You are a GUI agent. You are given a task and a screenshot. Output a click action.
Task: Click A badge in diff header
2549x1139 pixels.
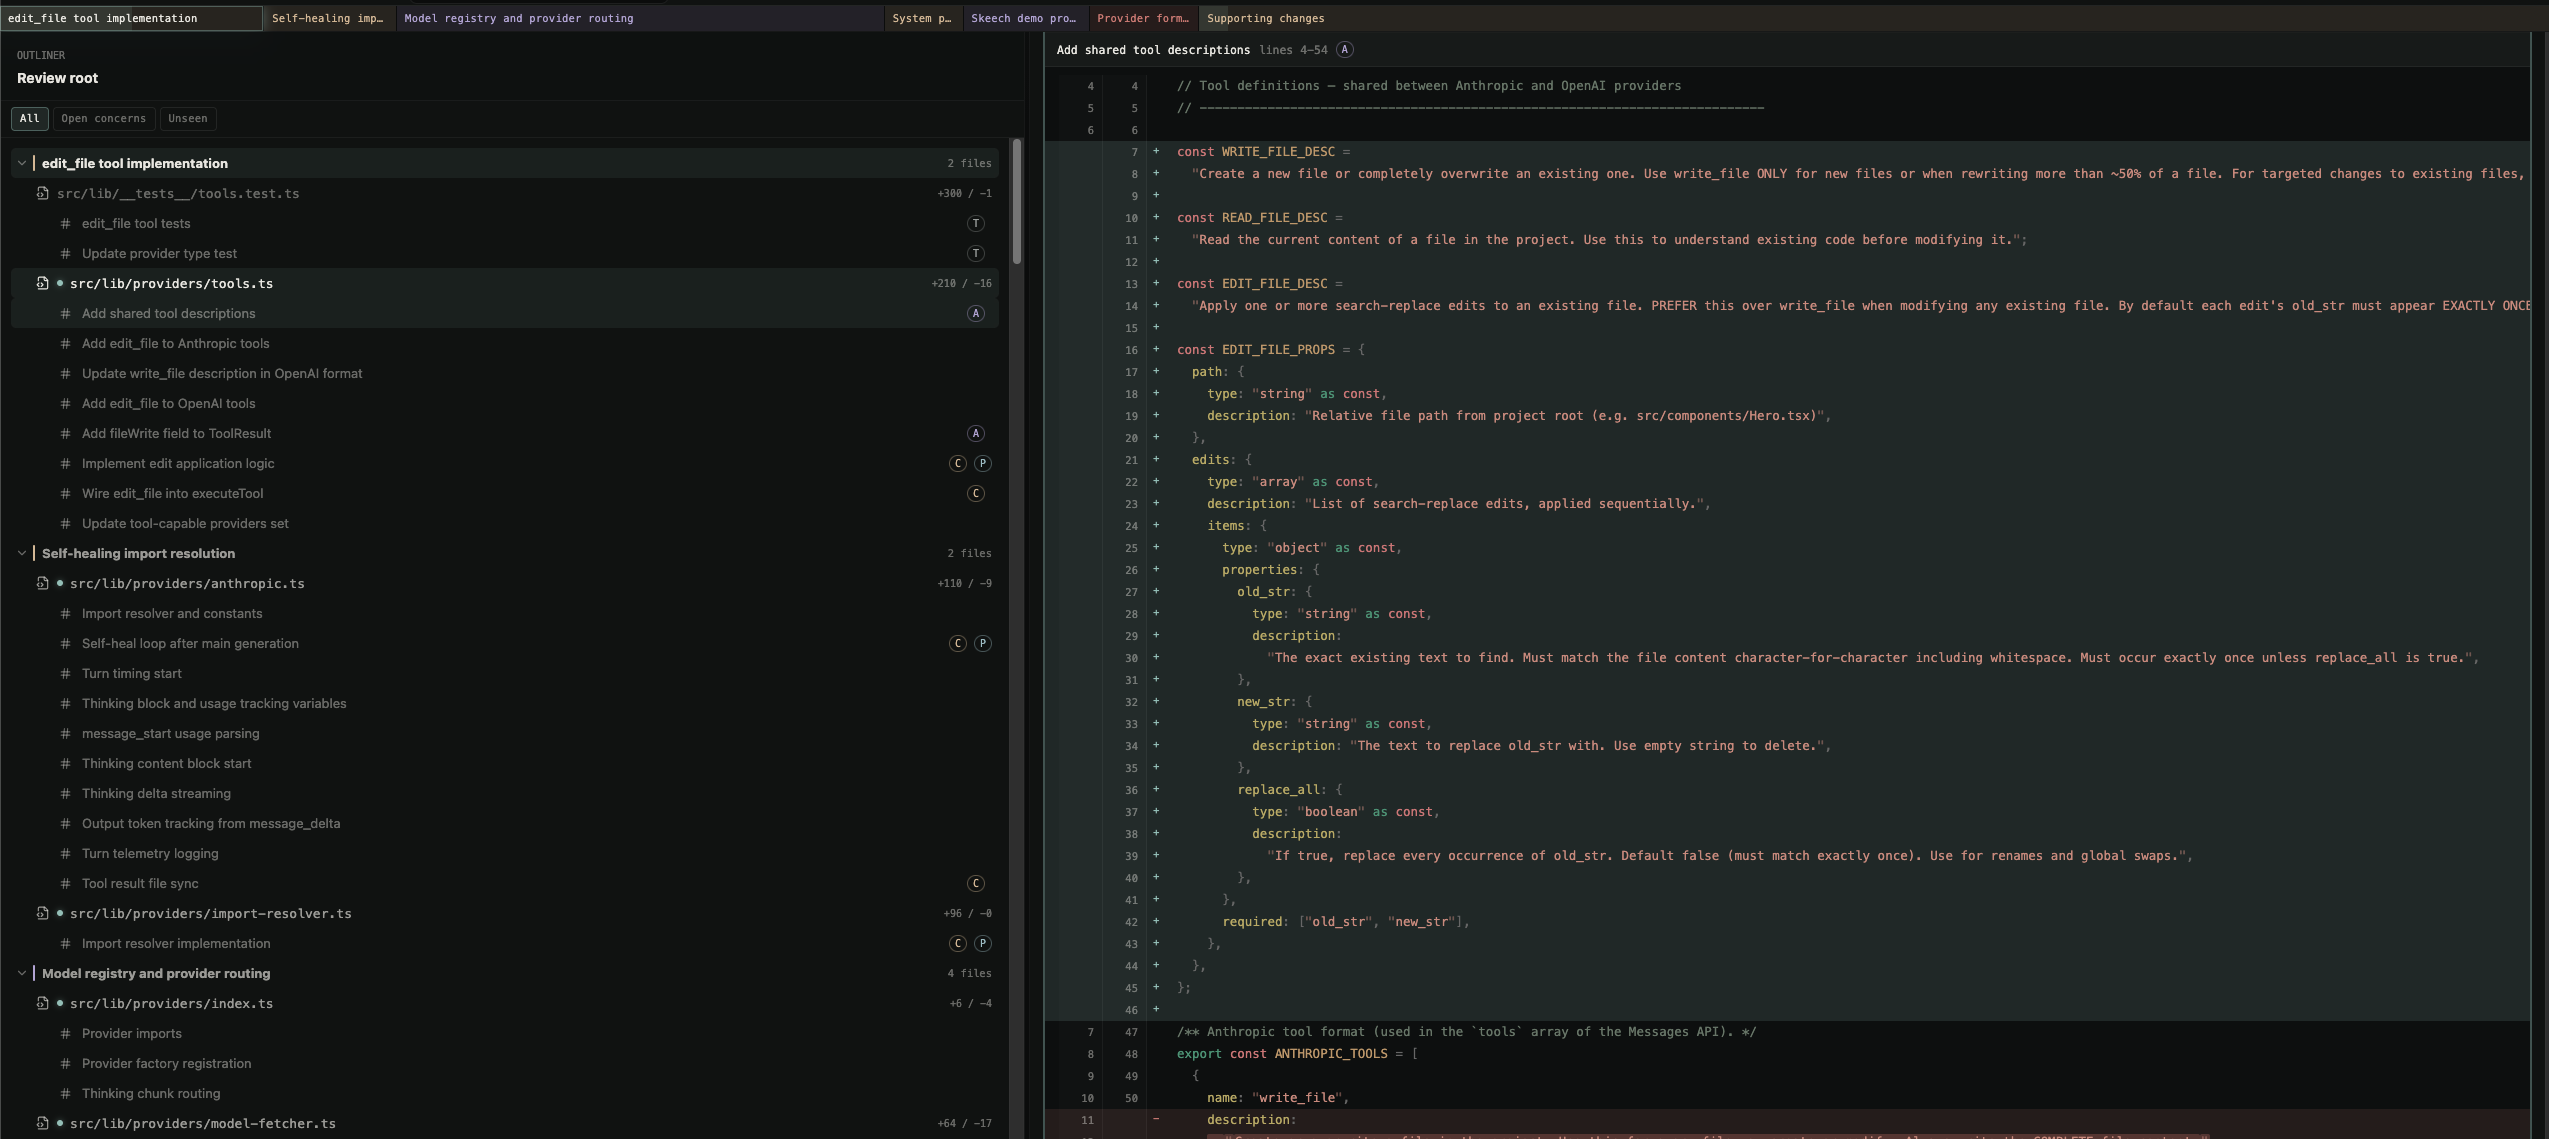pyautogui.click(x=1345, y=49)
